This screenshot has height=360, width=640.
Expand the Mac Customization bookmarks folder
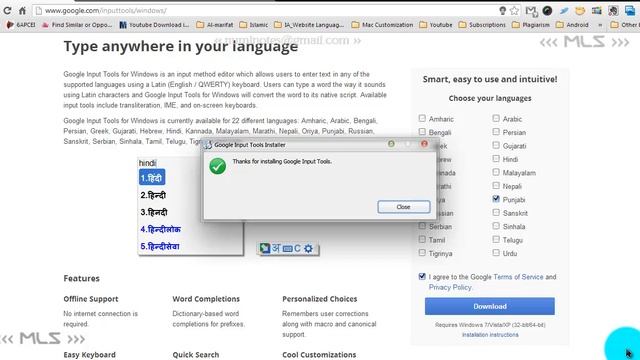382,25
